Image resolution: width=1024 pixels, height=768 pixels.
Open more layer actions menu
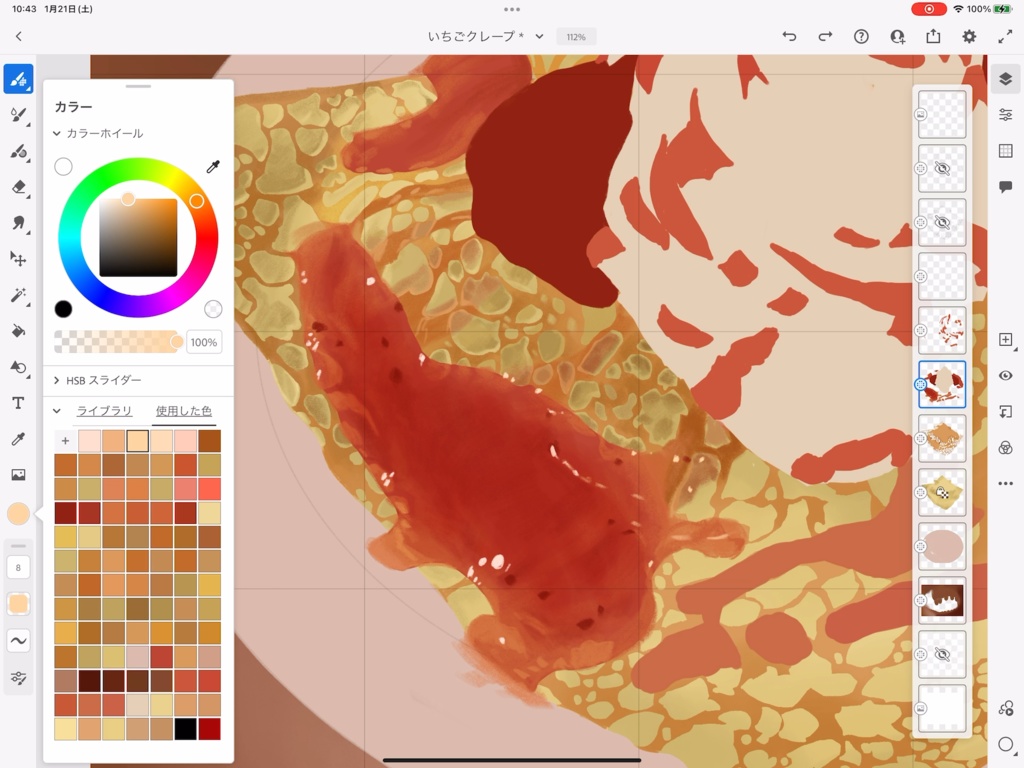(1006, 484)
